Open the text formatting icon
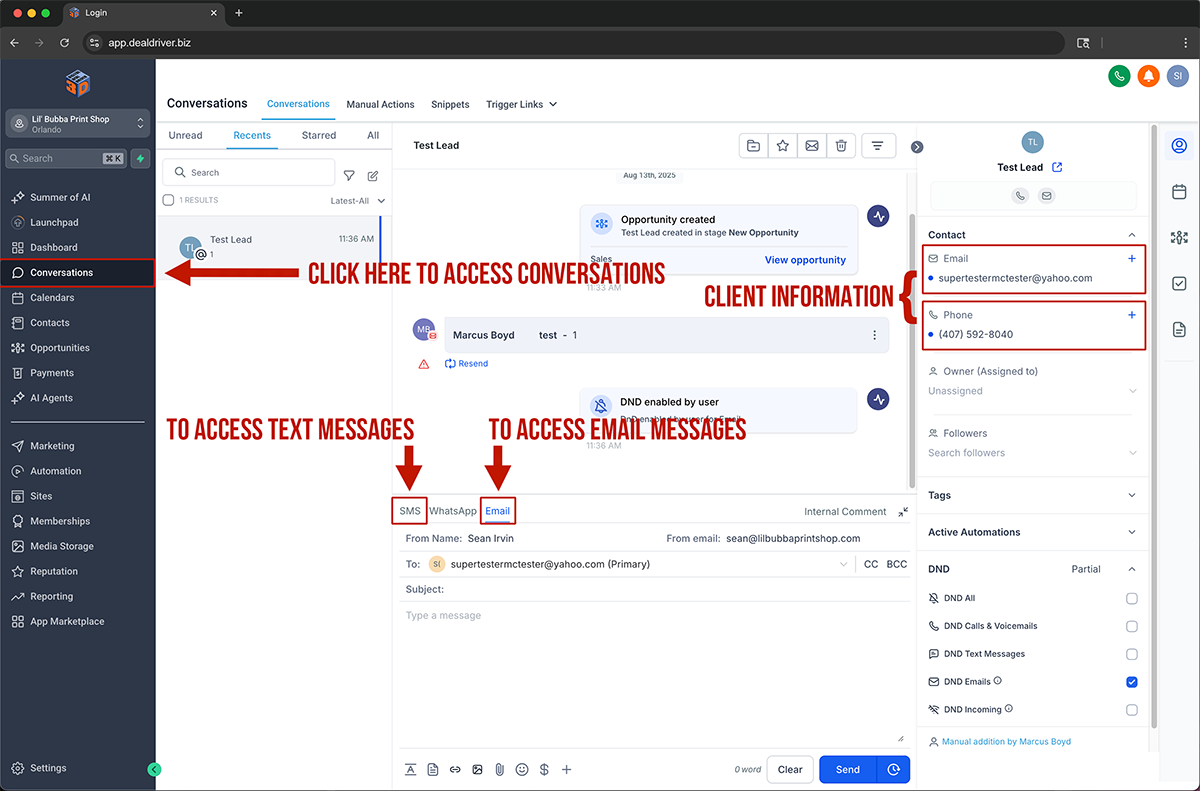This screenshot has height=791, width=1200. (x=411, y=769)
